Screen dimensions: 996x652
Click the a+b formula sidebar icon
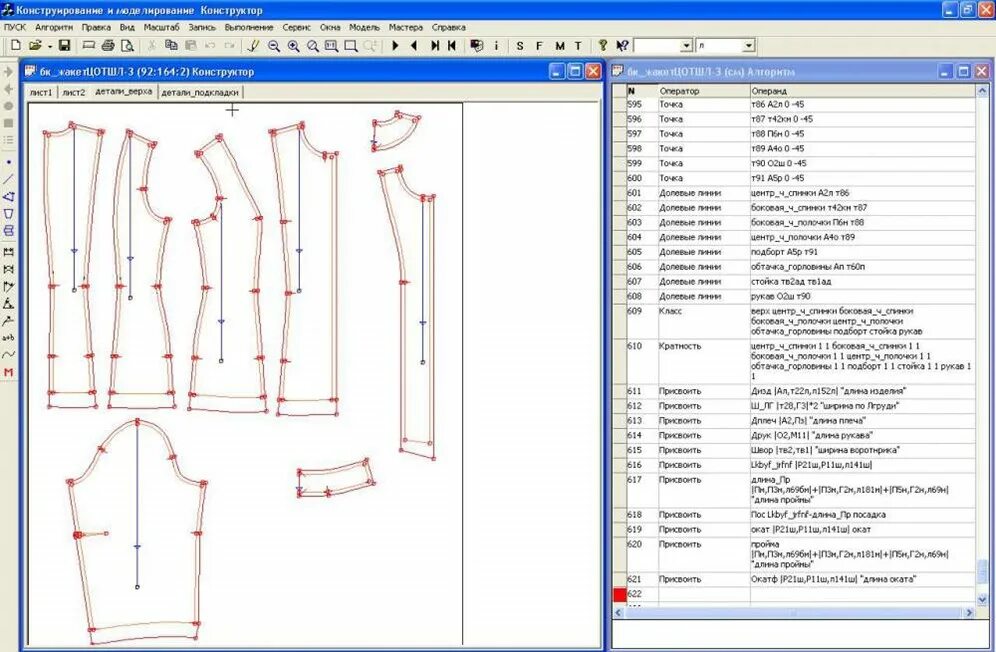[x=9, y=337]
